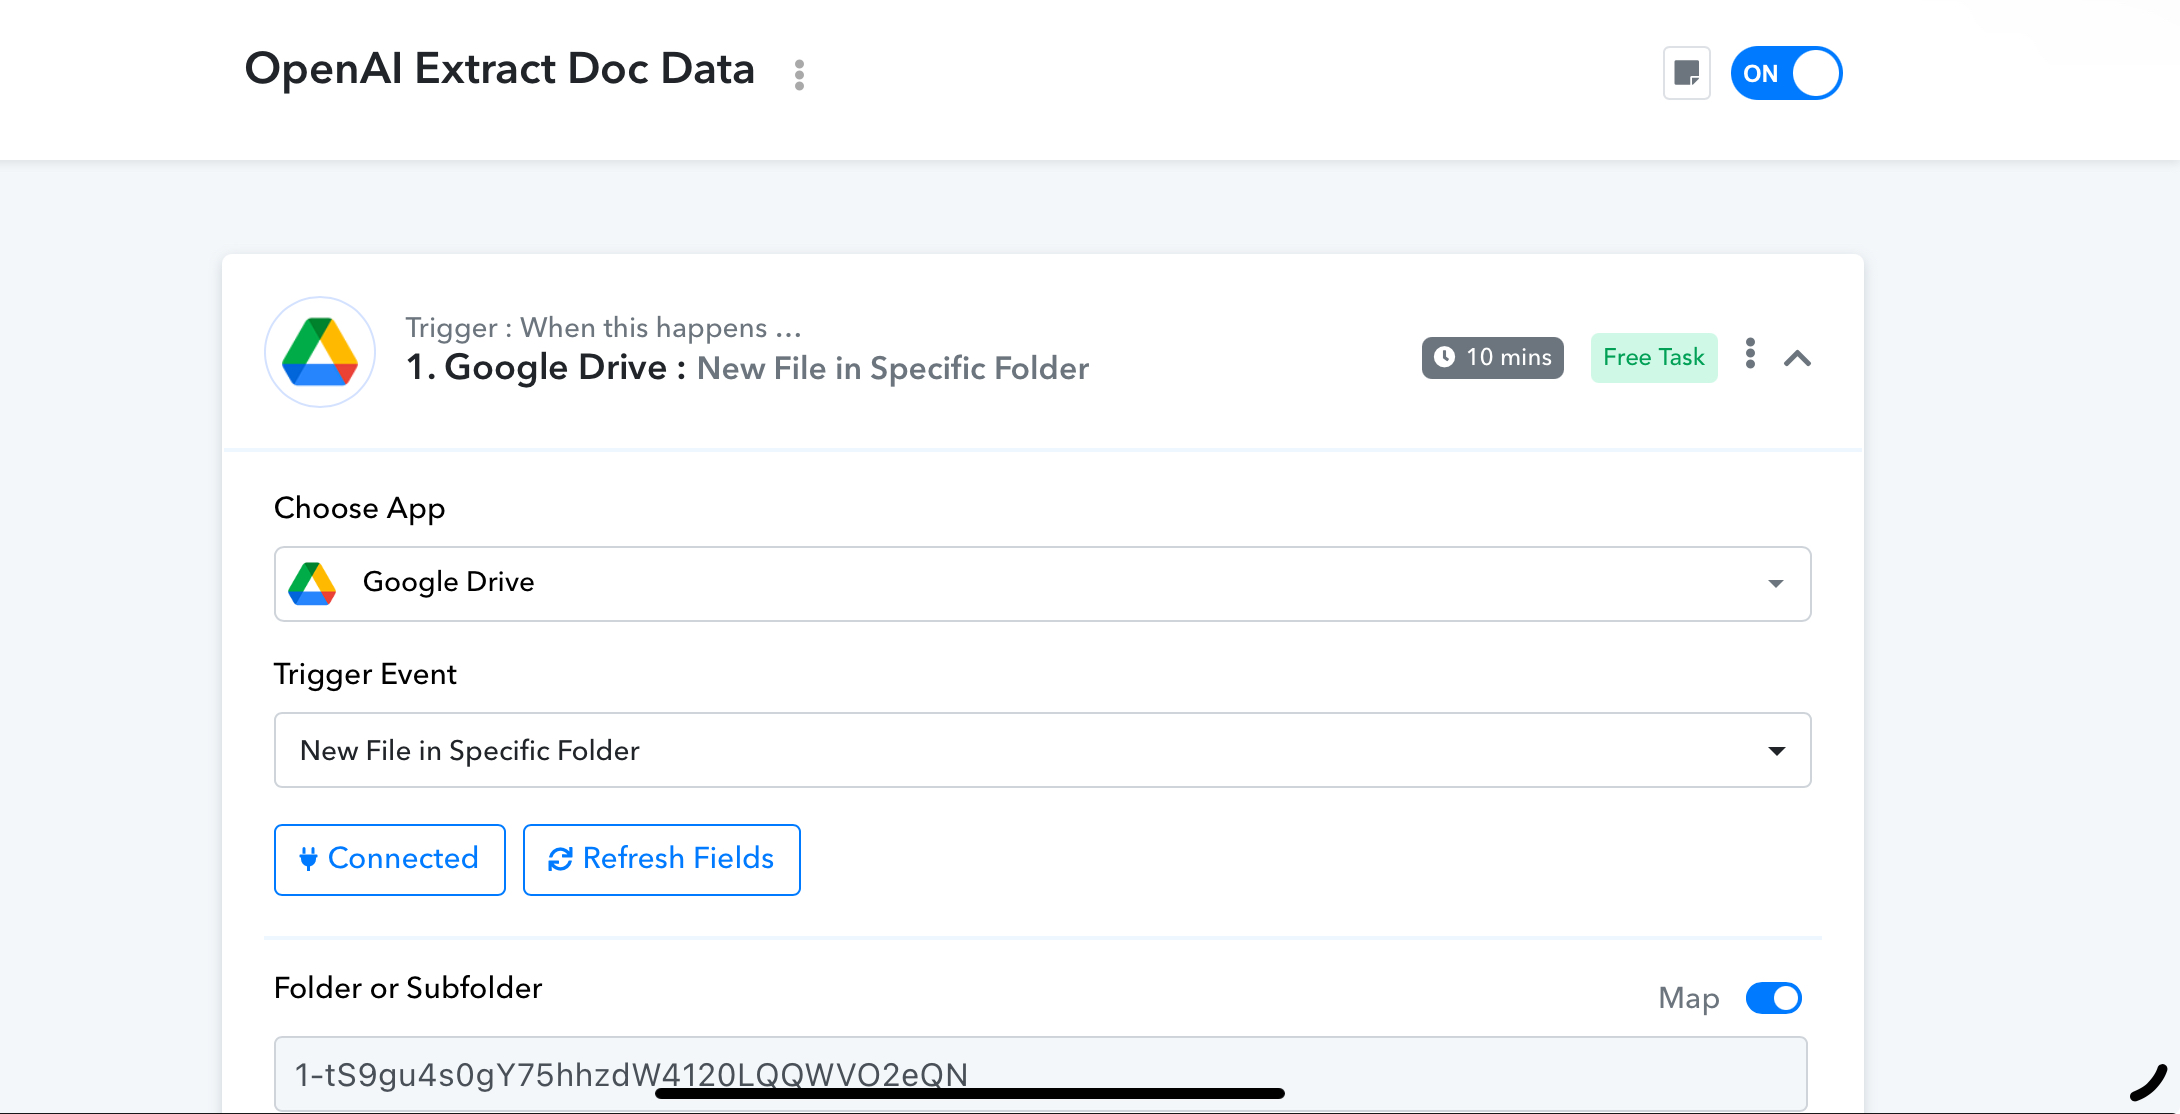Open the trigger step three-dot menu
The height and width of the screenshot is (1114, 2180).
[x=1750, y=353]
